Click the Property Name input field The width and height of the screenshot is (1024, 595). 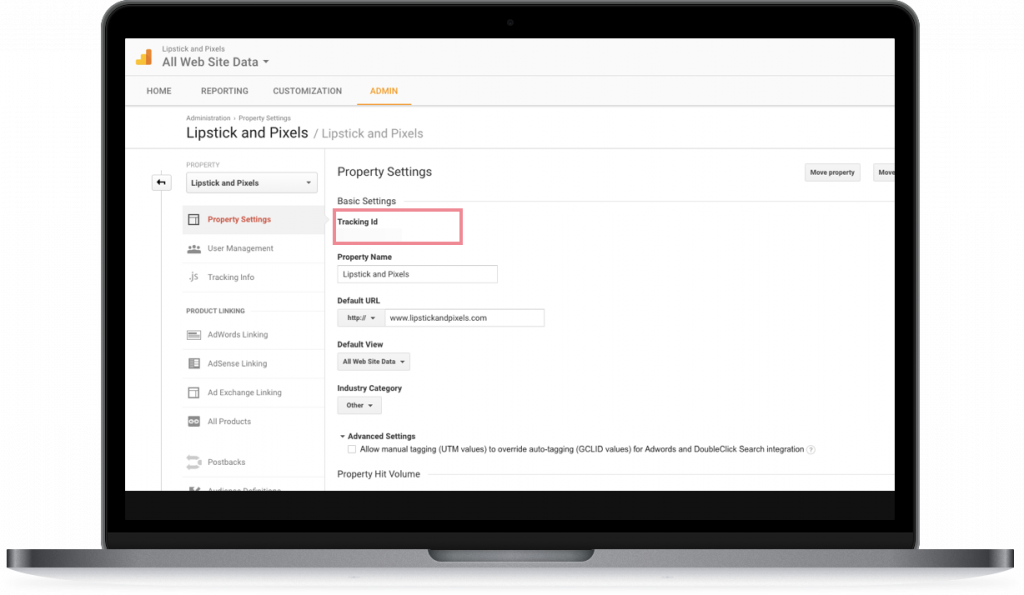pyautogui.click(x=417, y=274)
